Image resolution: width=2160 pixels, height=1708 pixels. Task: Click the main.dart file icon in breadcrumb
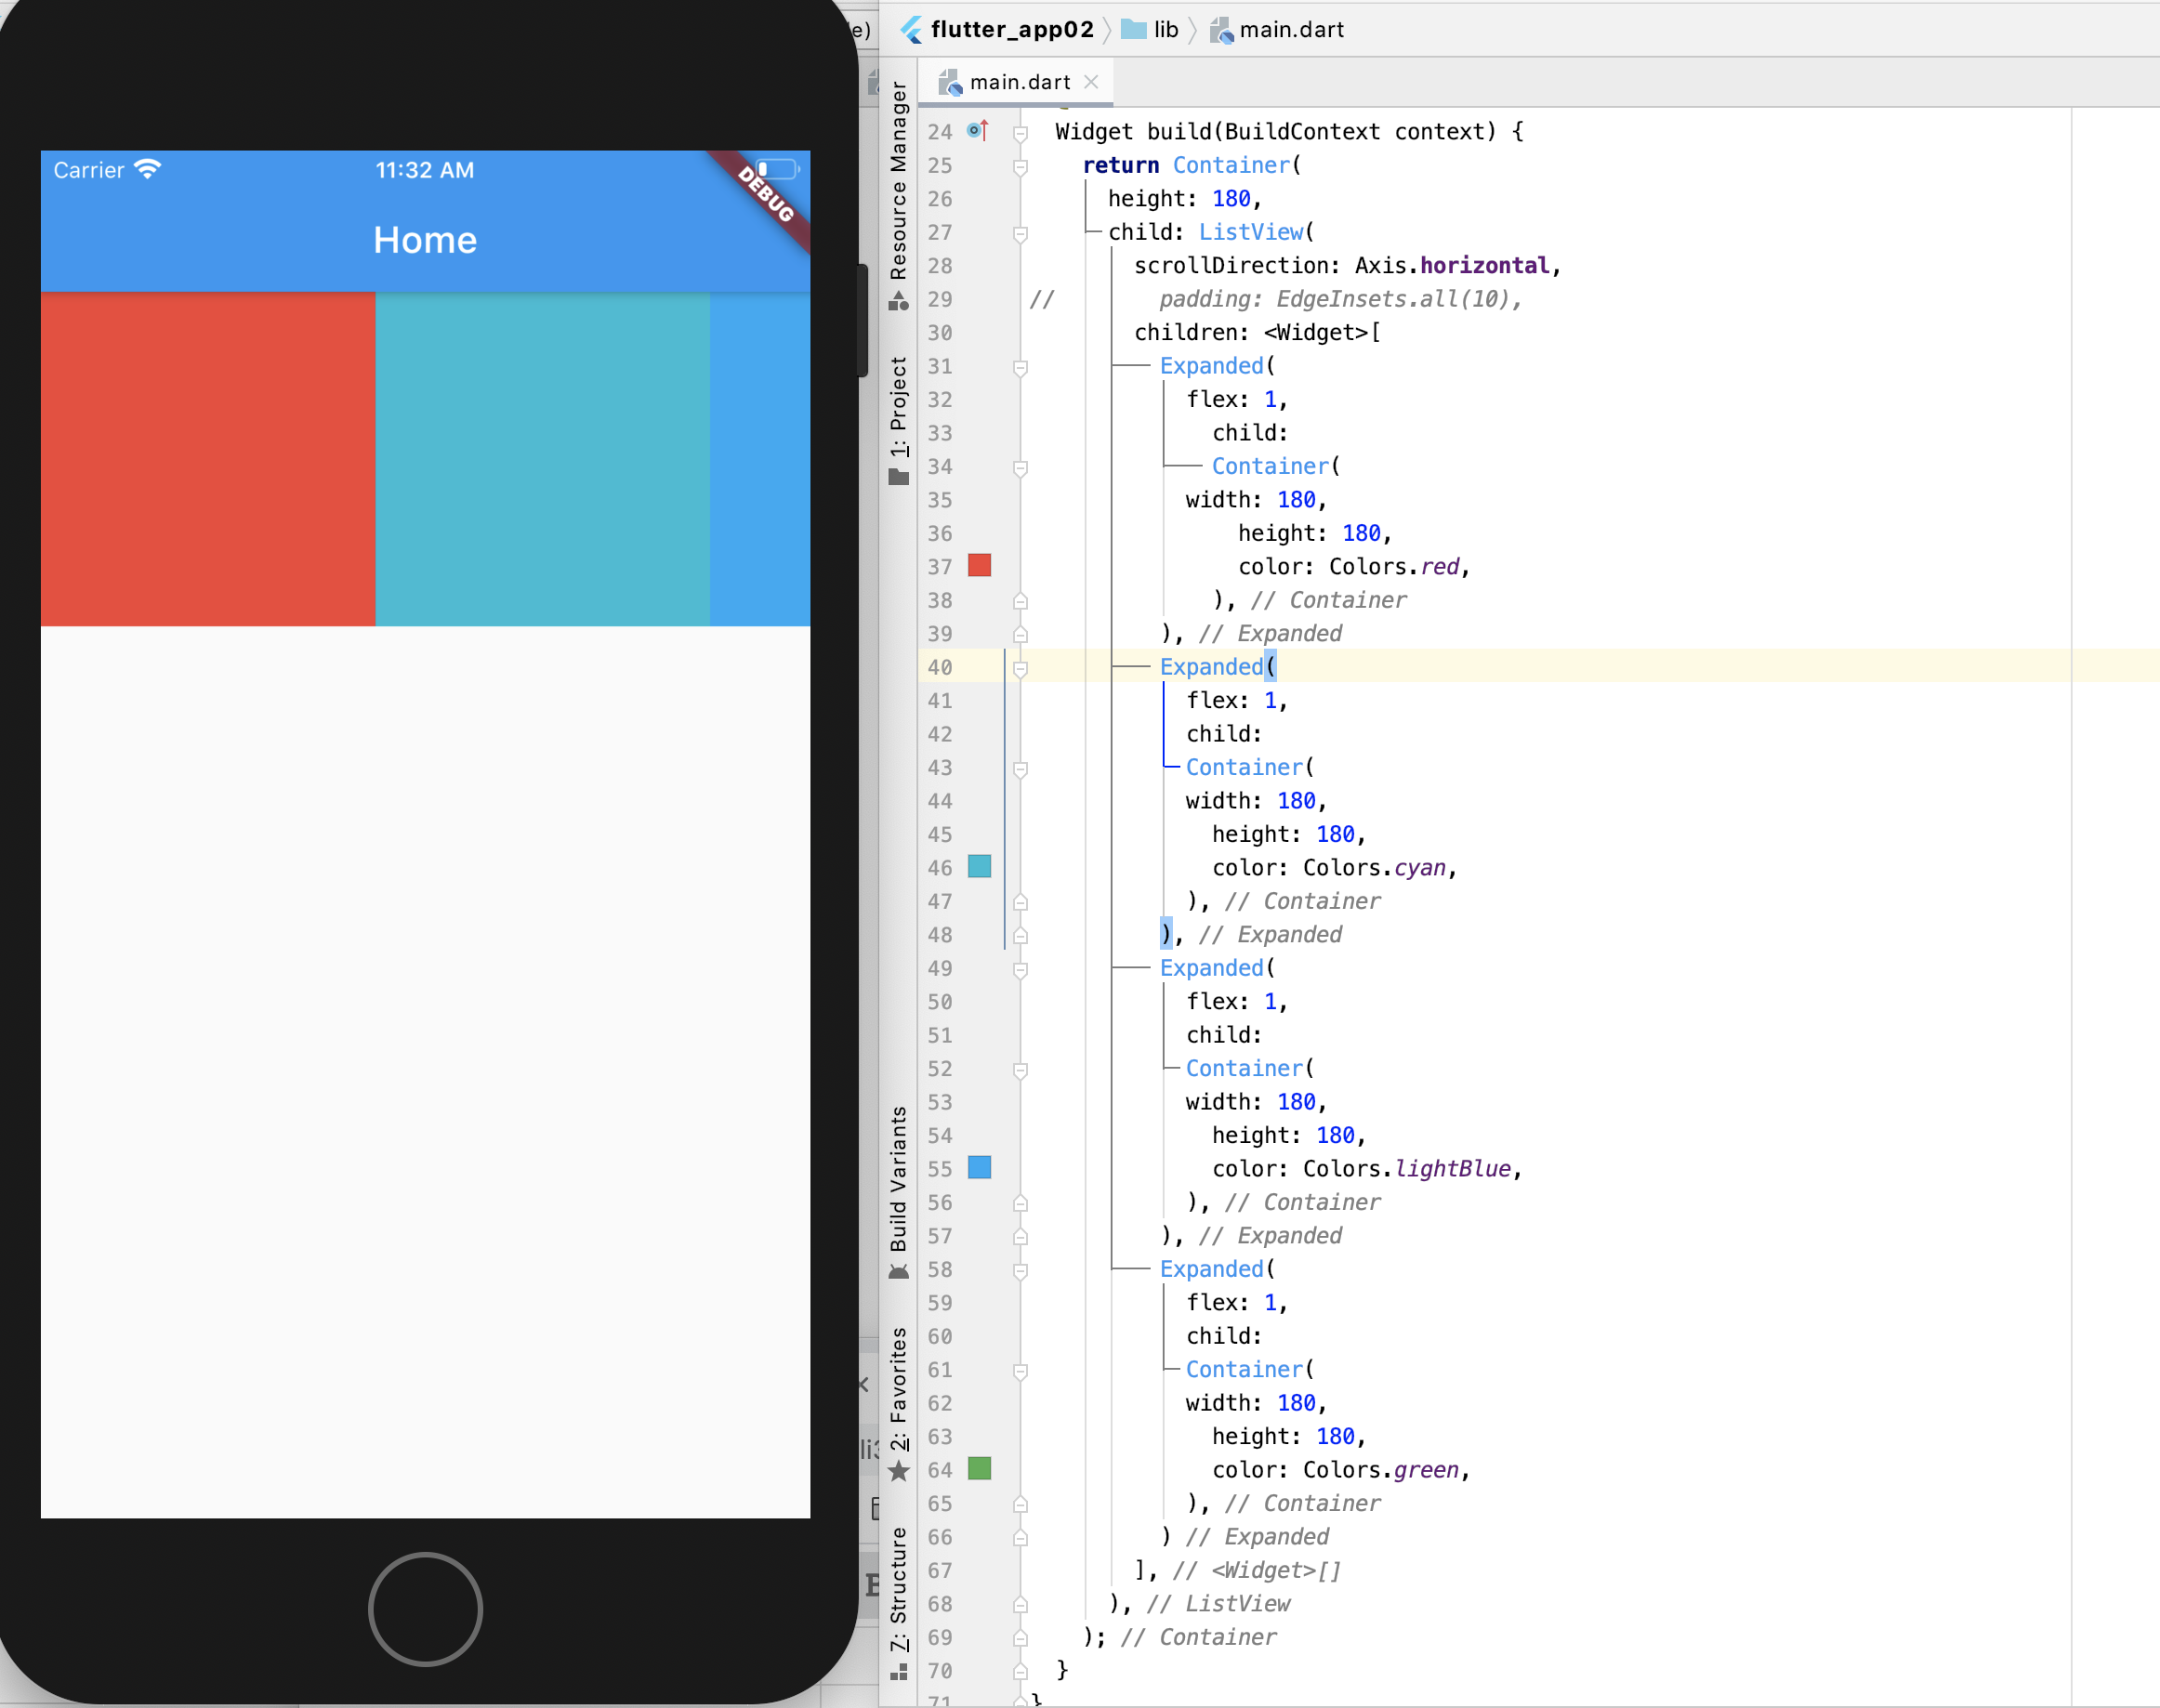tap(1221, 30)
